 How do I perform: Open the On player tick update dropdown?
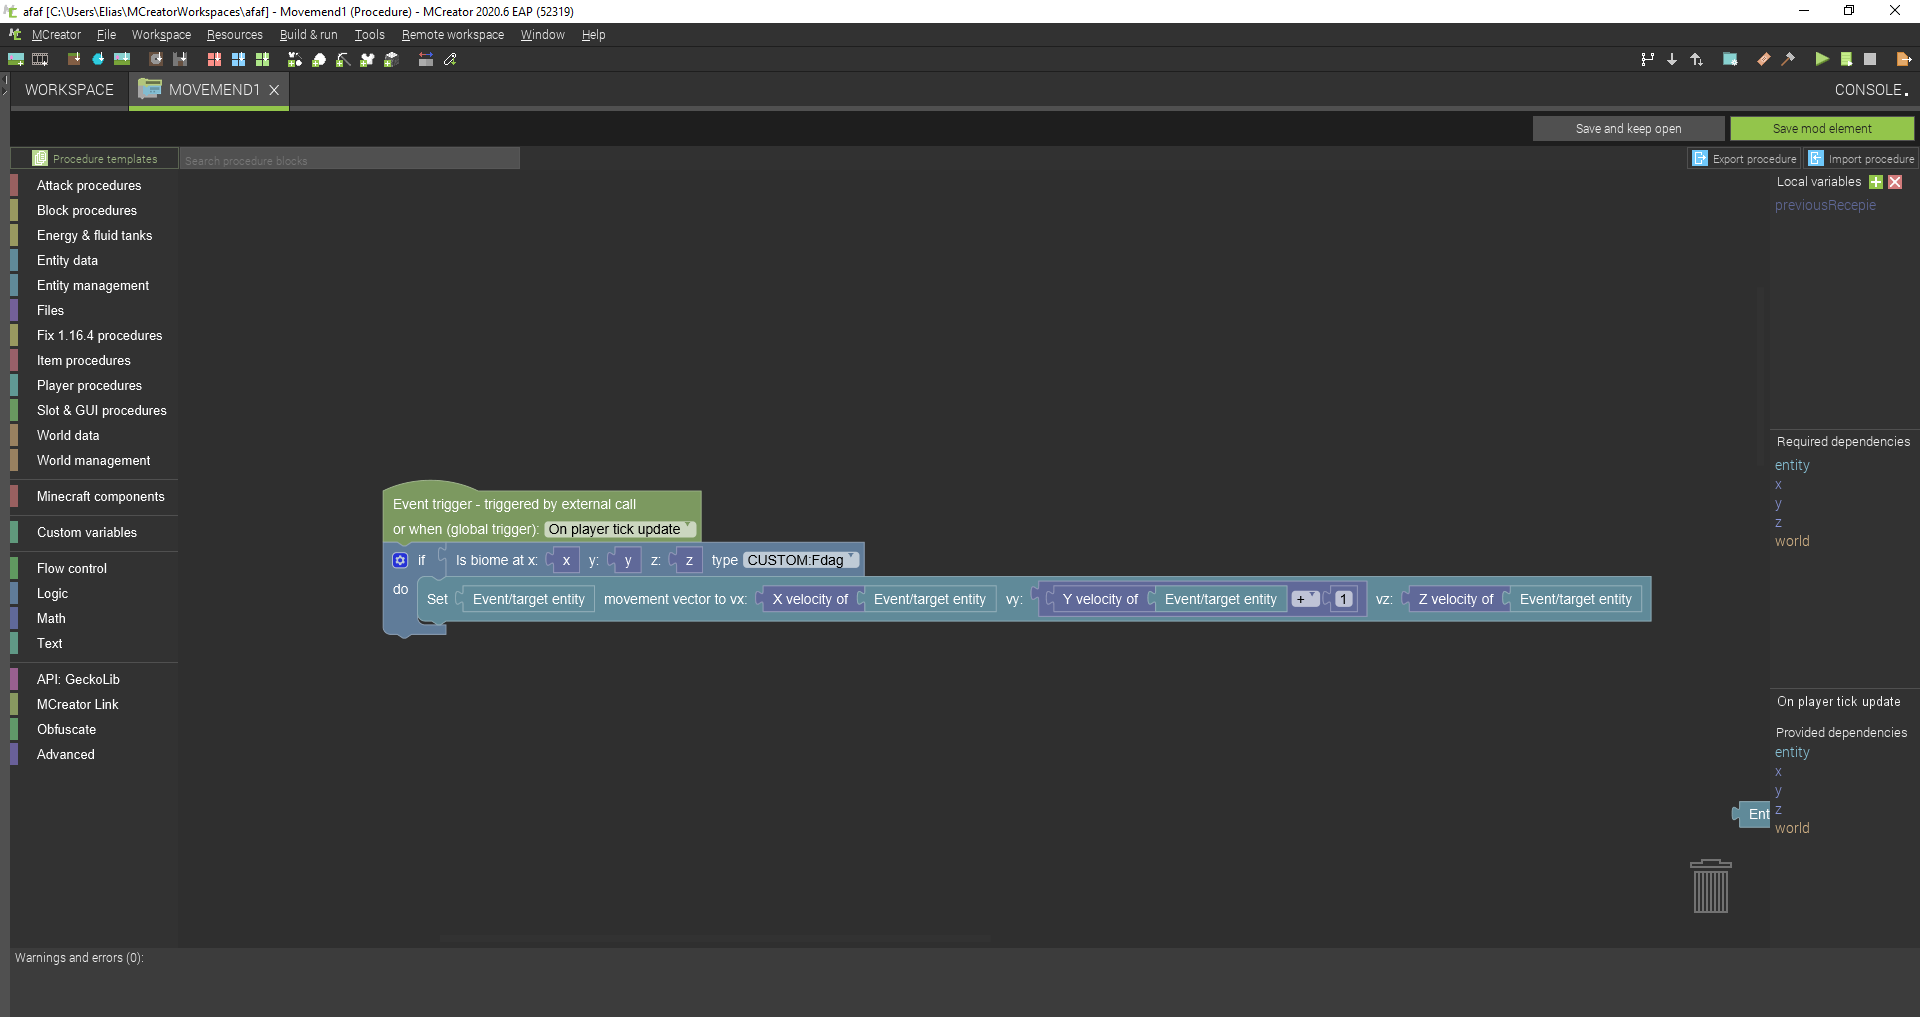(x=620, y=530)
